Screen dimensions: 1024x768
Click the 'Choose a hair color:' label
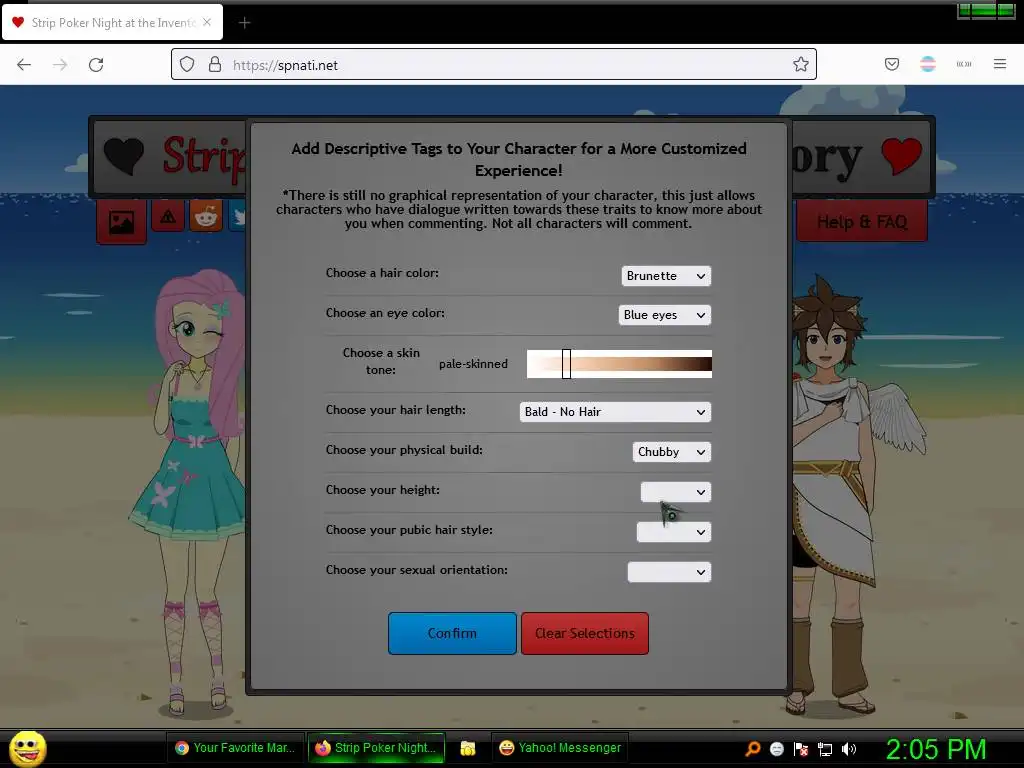click(382, 273)
